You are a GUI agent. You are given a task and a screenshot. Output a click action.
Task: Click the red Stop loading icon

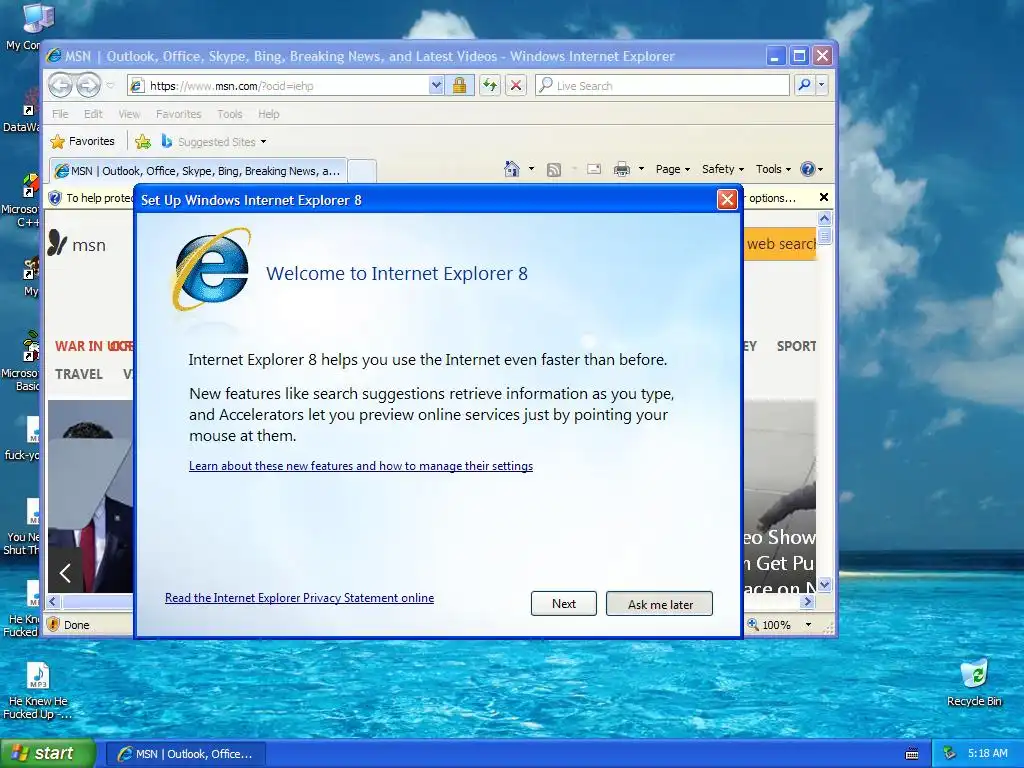516,86
